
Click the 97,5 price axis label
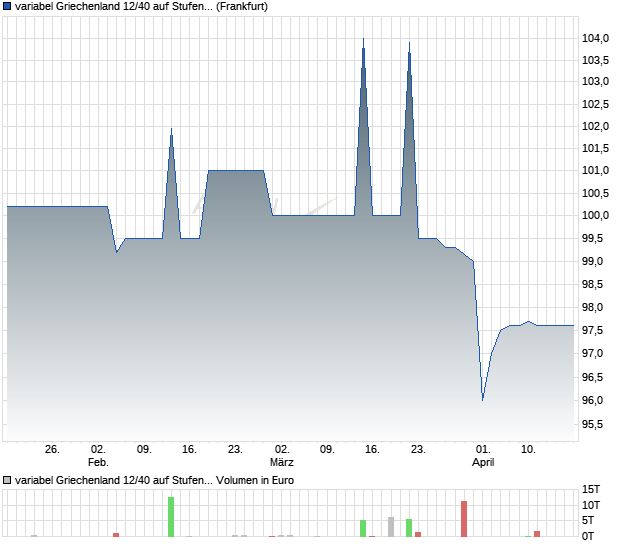point(592,330)
